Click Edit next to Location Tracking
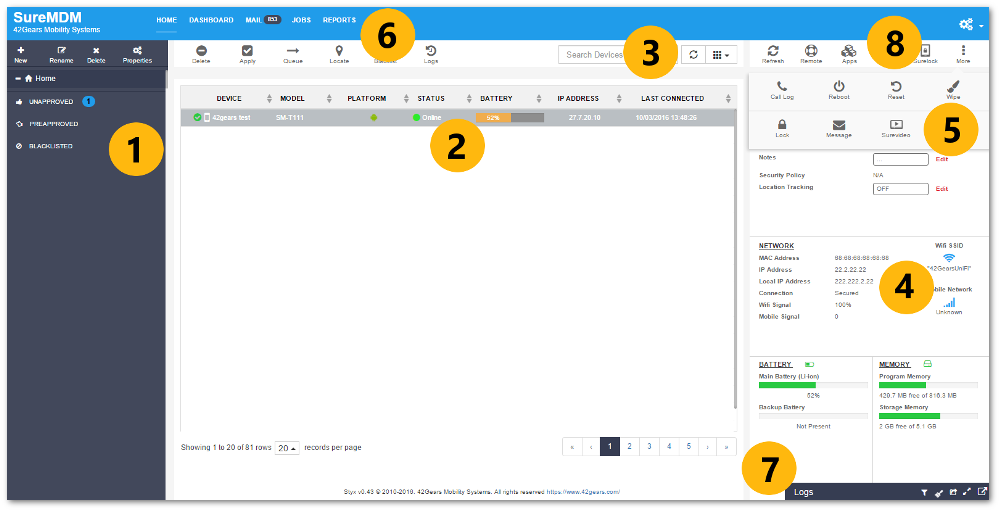The image size is (1000, 511). coord(941,189)
